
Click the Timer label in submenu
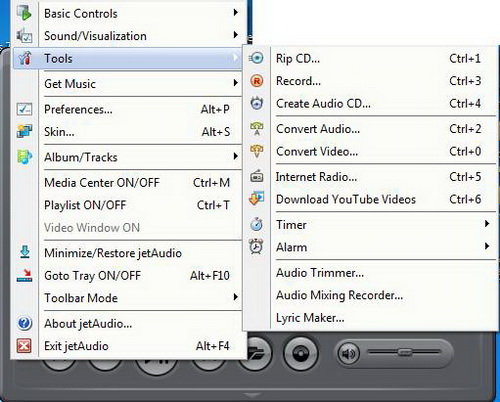coord(291,225)
